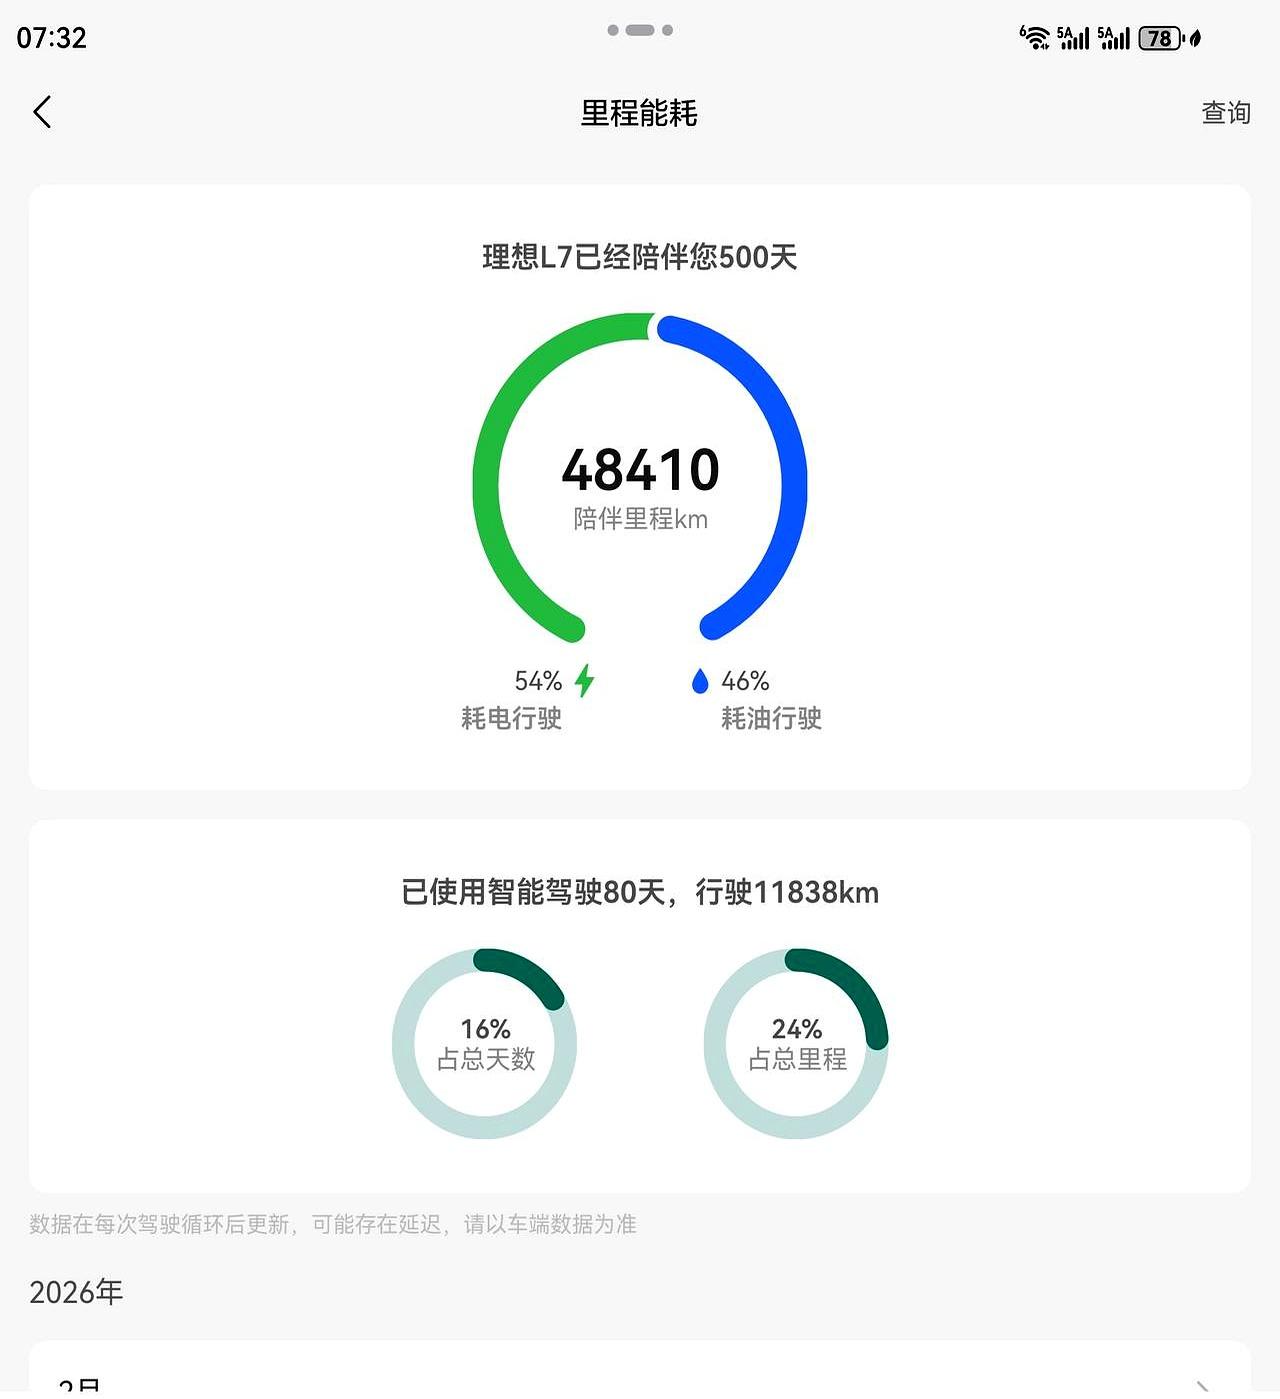Select the 2026年 year heading

coord(77,1291)
